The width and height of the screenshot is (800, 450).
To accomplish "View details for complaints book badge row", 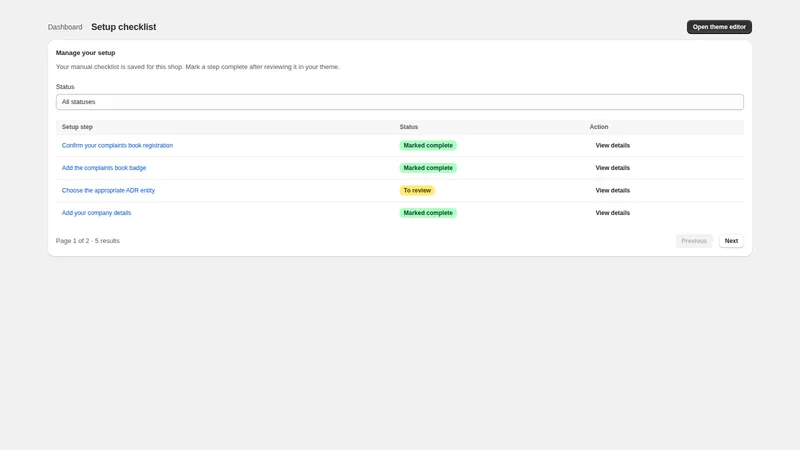I will click(612, 168).
